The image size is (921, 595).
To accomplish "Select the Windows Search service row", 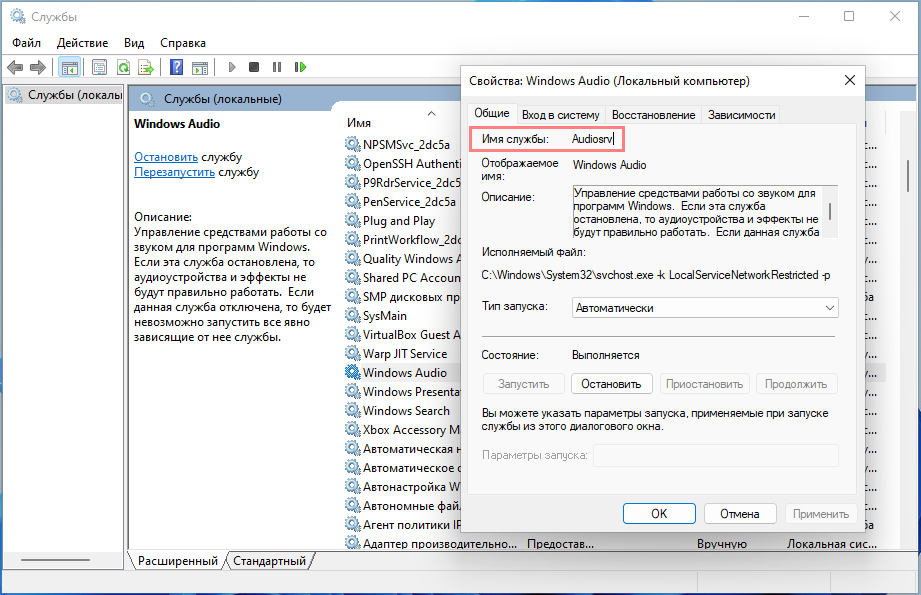I will [x=402, y=411].
